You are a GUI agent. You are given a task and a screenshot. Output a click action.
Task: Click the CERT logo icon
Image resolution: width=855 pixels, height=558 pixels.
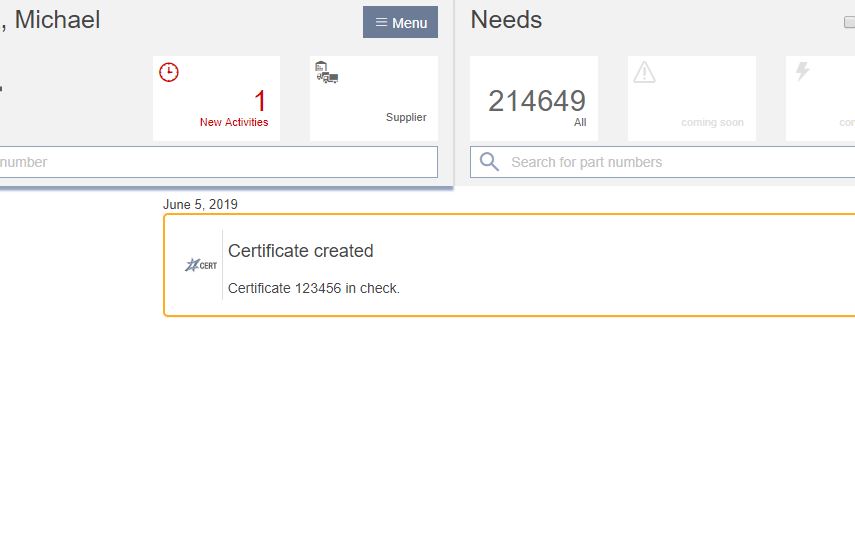tap(201, 265)
